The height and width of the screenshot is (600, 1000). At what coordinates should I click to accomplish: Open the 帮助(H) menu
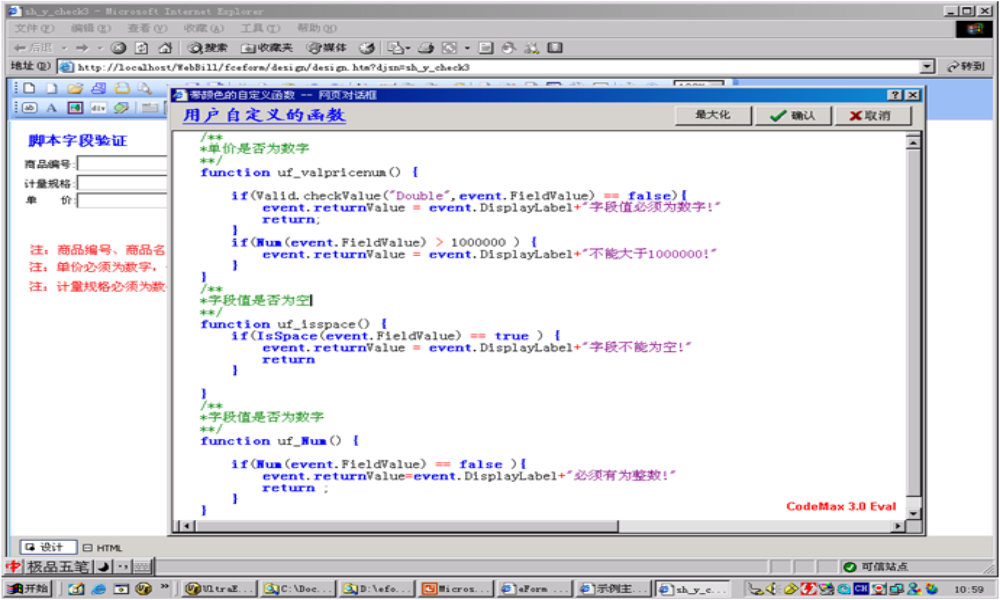click(x=317, y=28)
